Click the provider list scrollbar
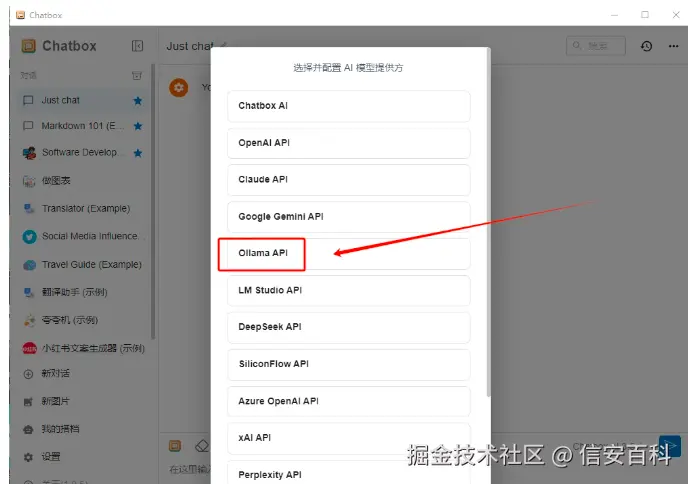 (488, 222)
